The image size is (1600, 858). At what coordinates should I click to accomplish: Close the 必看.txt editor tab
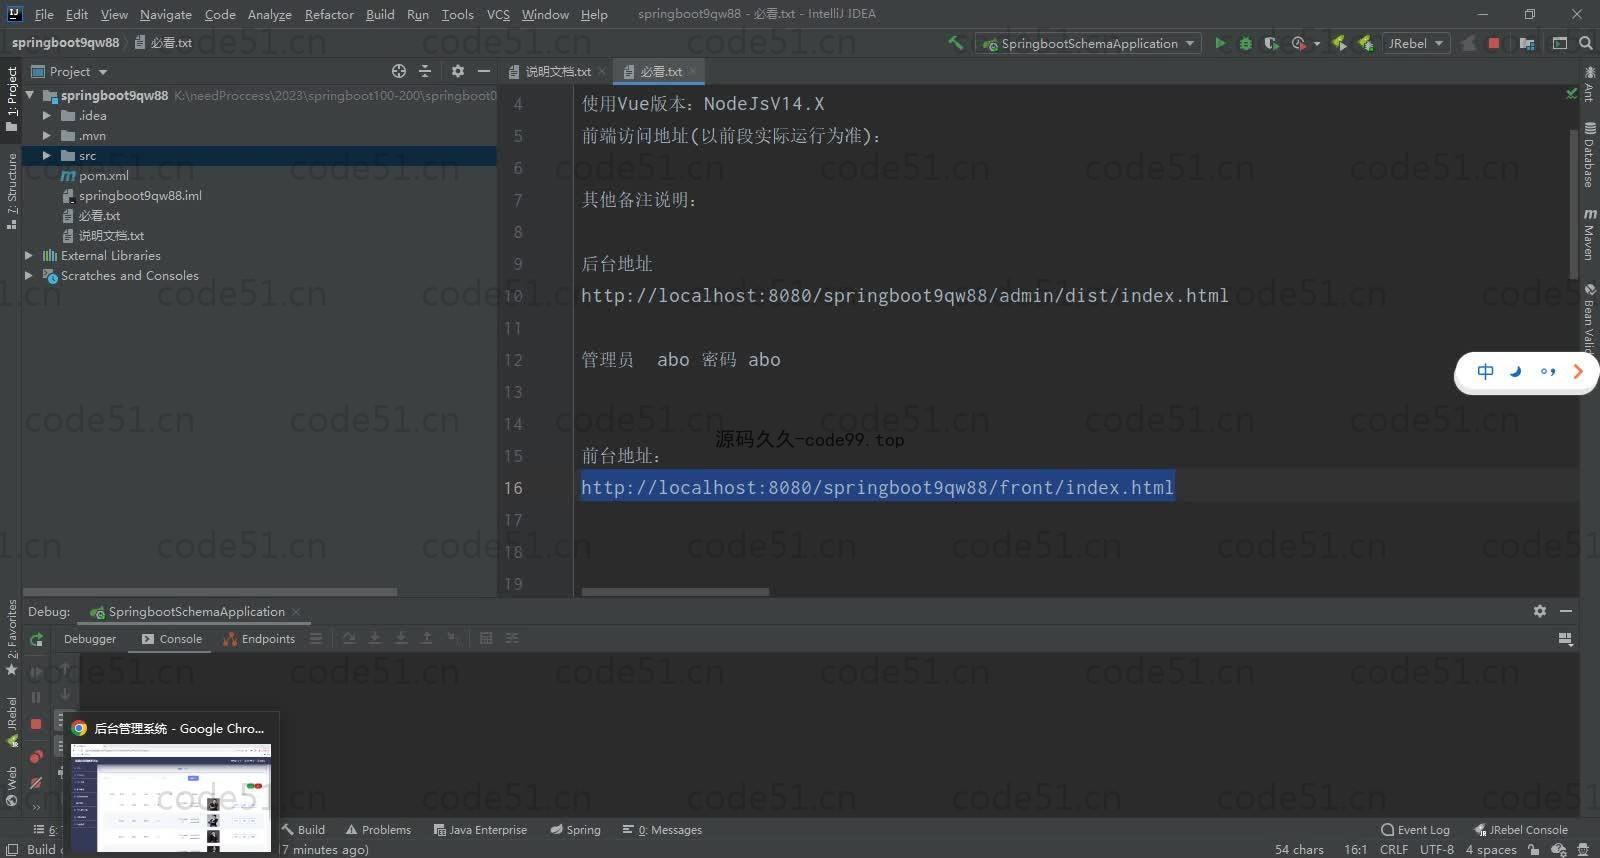[x=693, y=71]
